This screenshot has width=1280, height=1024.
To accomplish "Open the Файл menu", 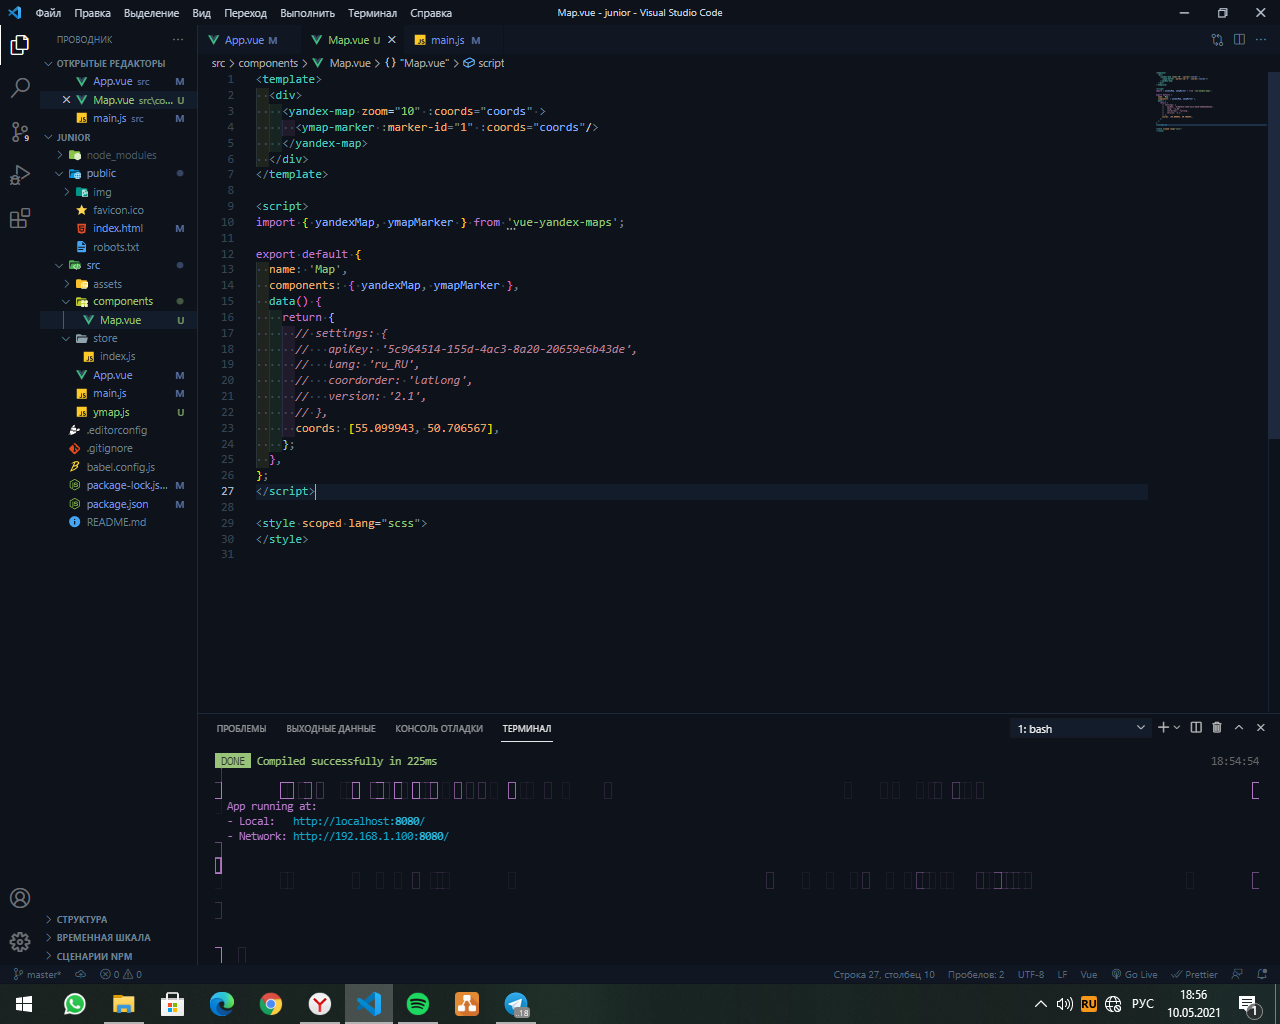I will point(48,13).
